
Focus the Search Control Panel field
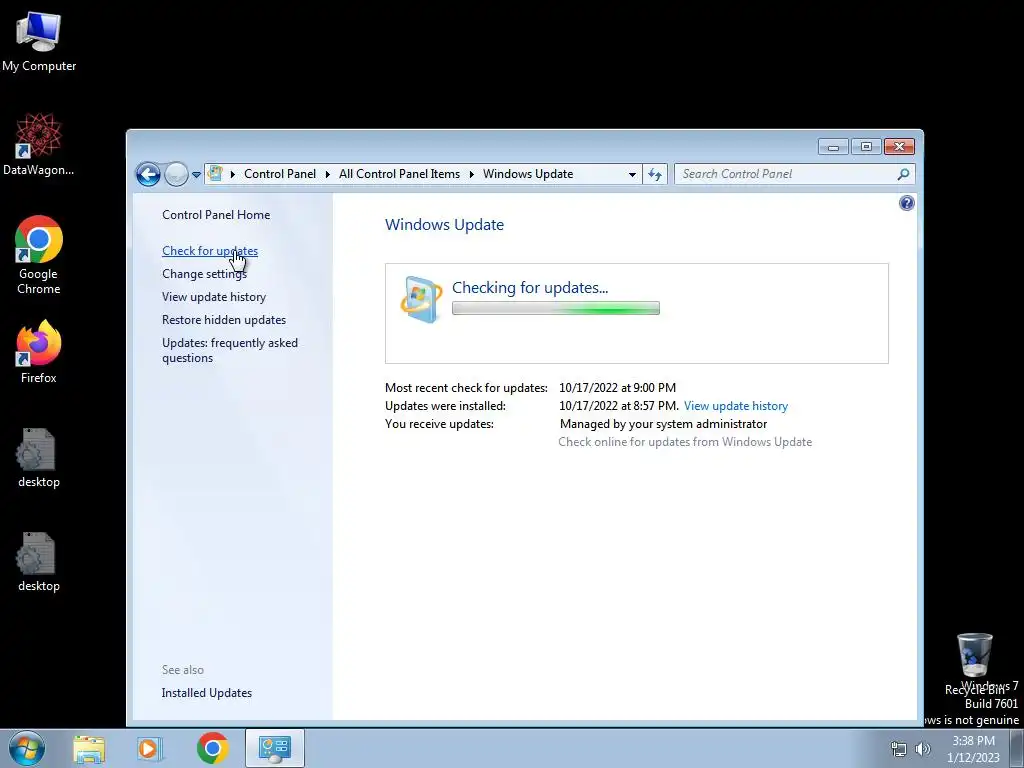point(786,174)
